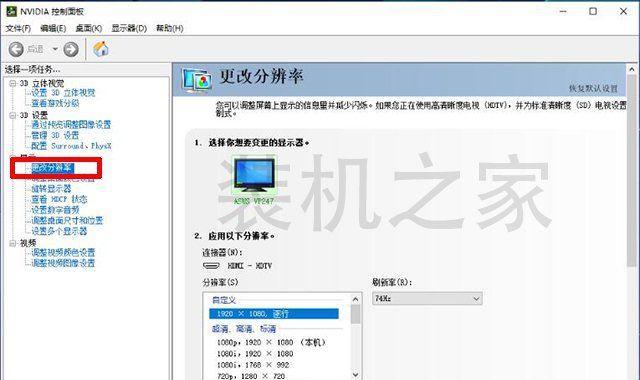Screen dimensions: 640x380
Task: Select 查看游戏分级 in task tree
Action: click(55, 103)
